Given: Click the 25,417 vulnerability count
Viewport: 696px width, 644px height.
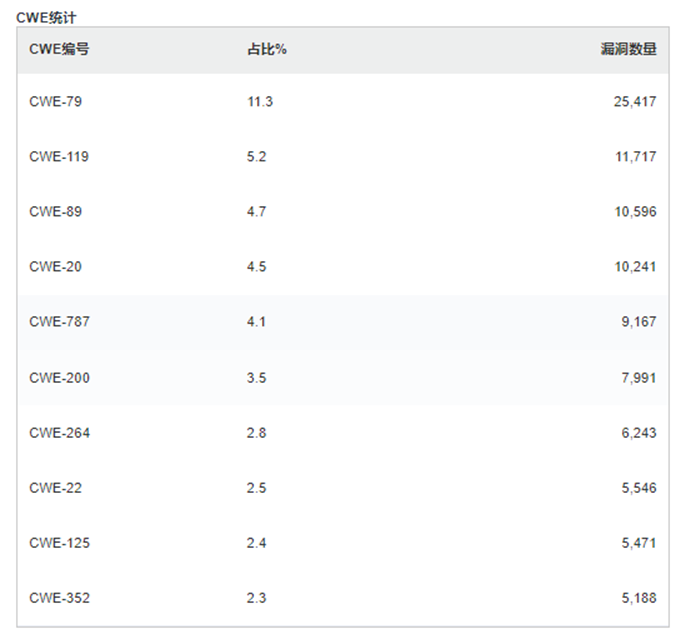Looking at the screenshot, I should [x=635, y=102].
